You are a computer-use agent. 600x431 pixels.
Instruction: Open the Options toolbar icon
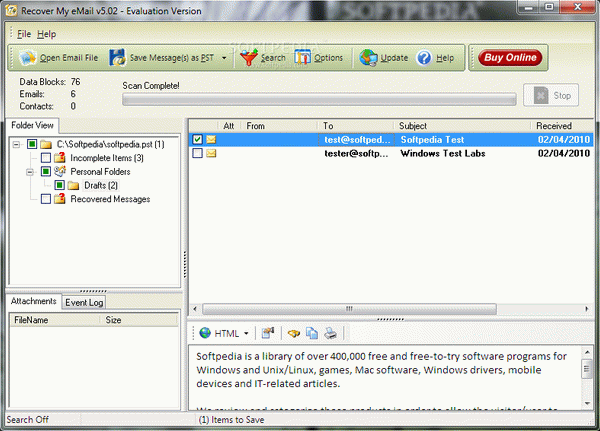tap(303, 58)
